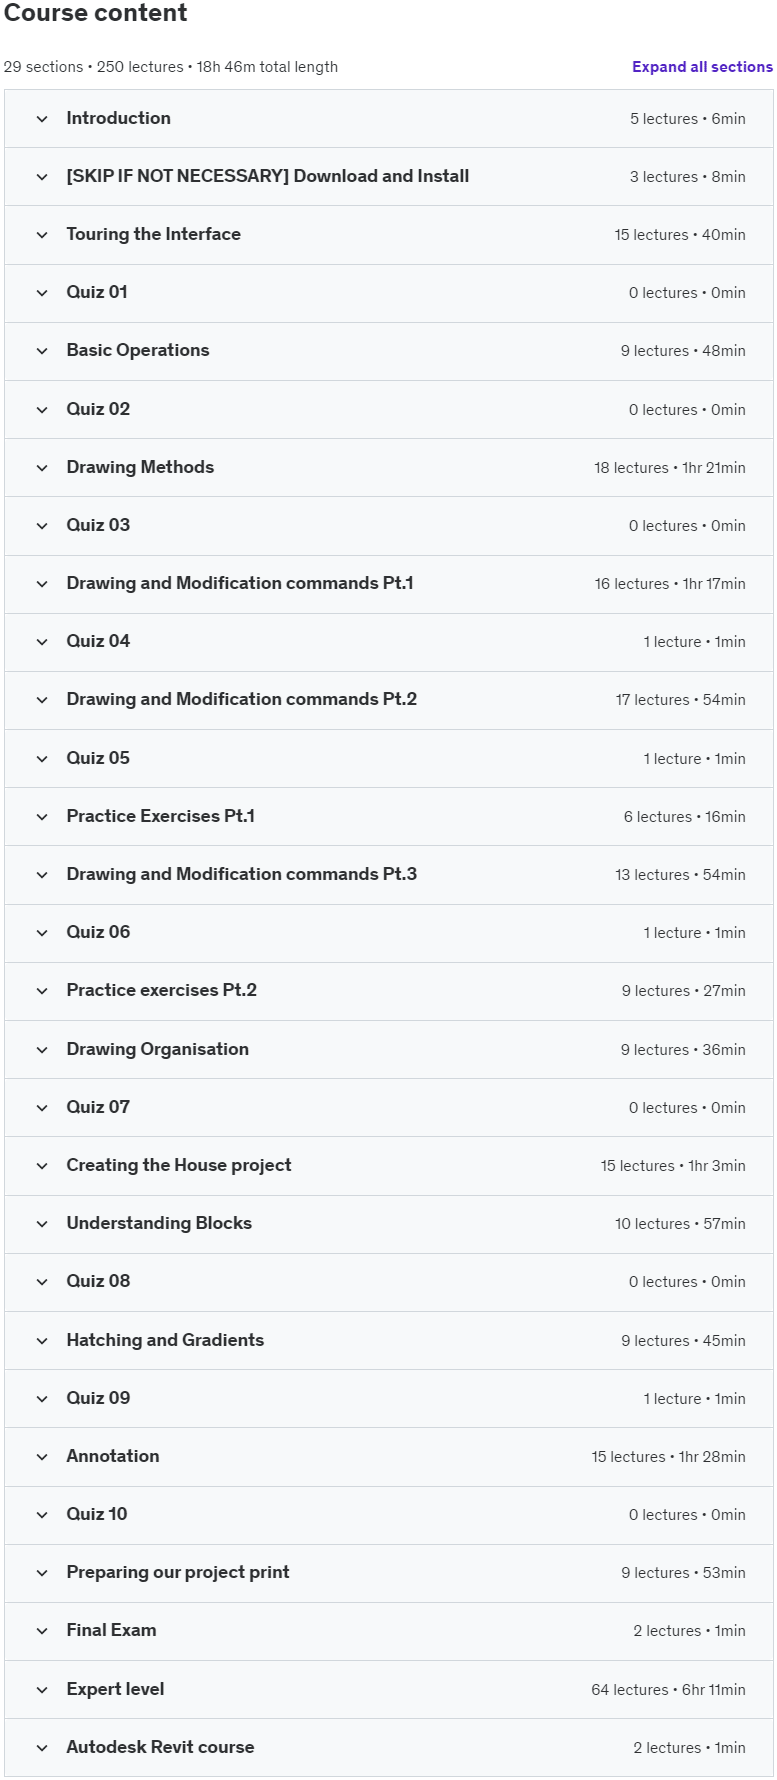Click Expand all sections link

coord(702,67)
